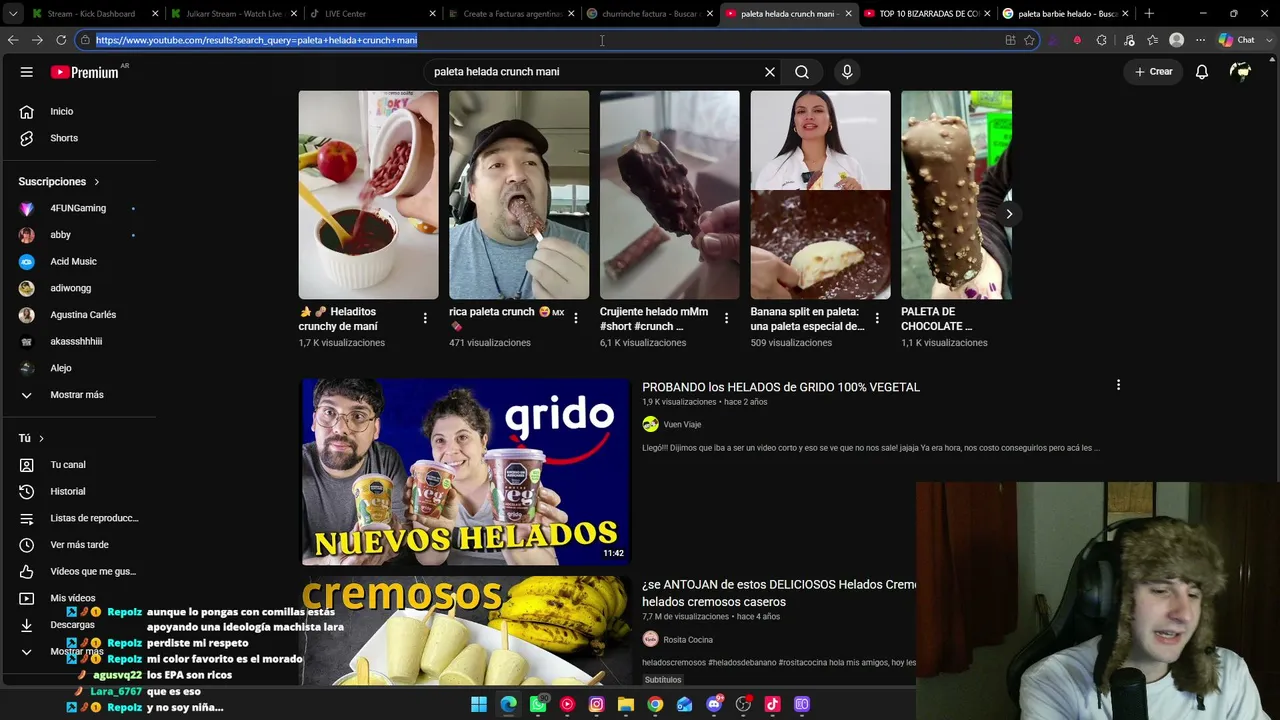Open the Rosita Cocina channel link
Viewport: 1280px width, 720px height.
click(688, 640)
